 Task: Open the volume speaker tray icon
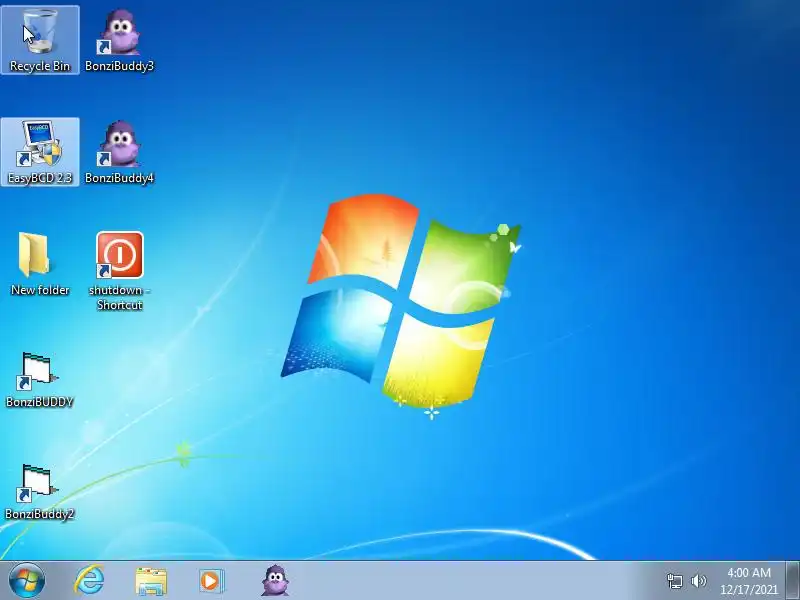tap(698, 581)
